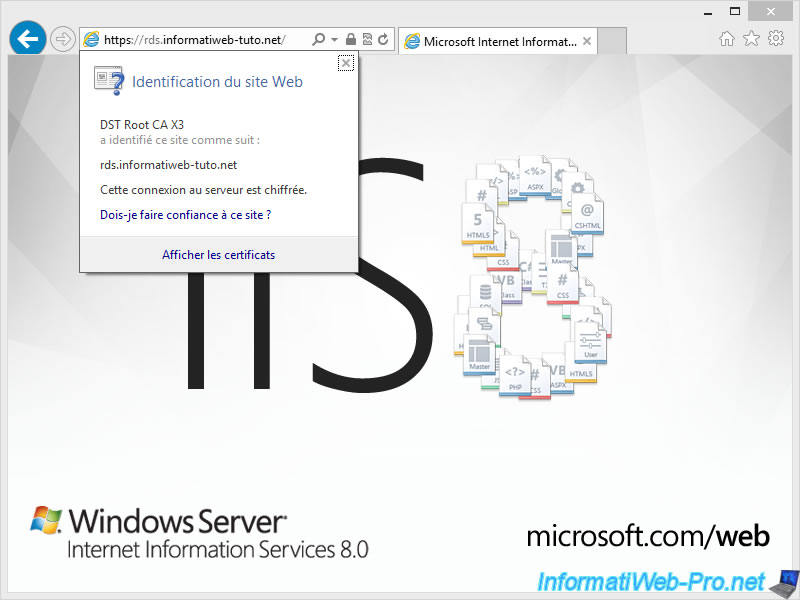Close the Microsoft Internet Informat... tab
Image resolution: width=800 pixels, height=600 pixels.
[x=587, y=41]
